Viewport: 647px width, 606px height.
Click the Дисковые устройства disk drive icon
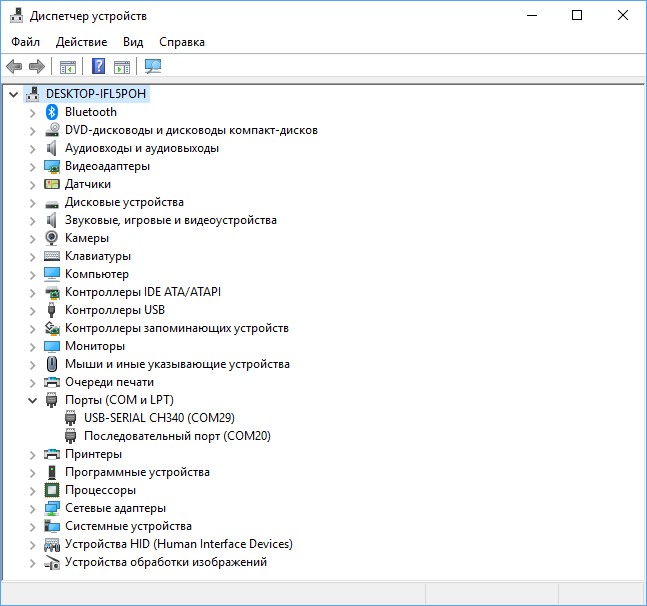coord(52,203)
